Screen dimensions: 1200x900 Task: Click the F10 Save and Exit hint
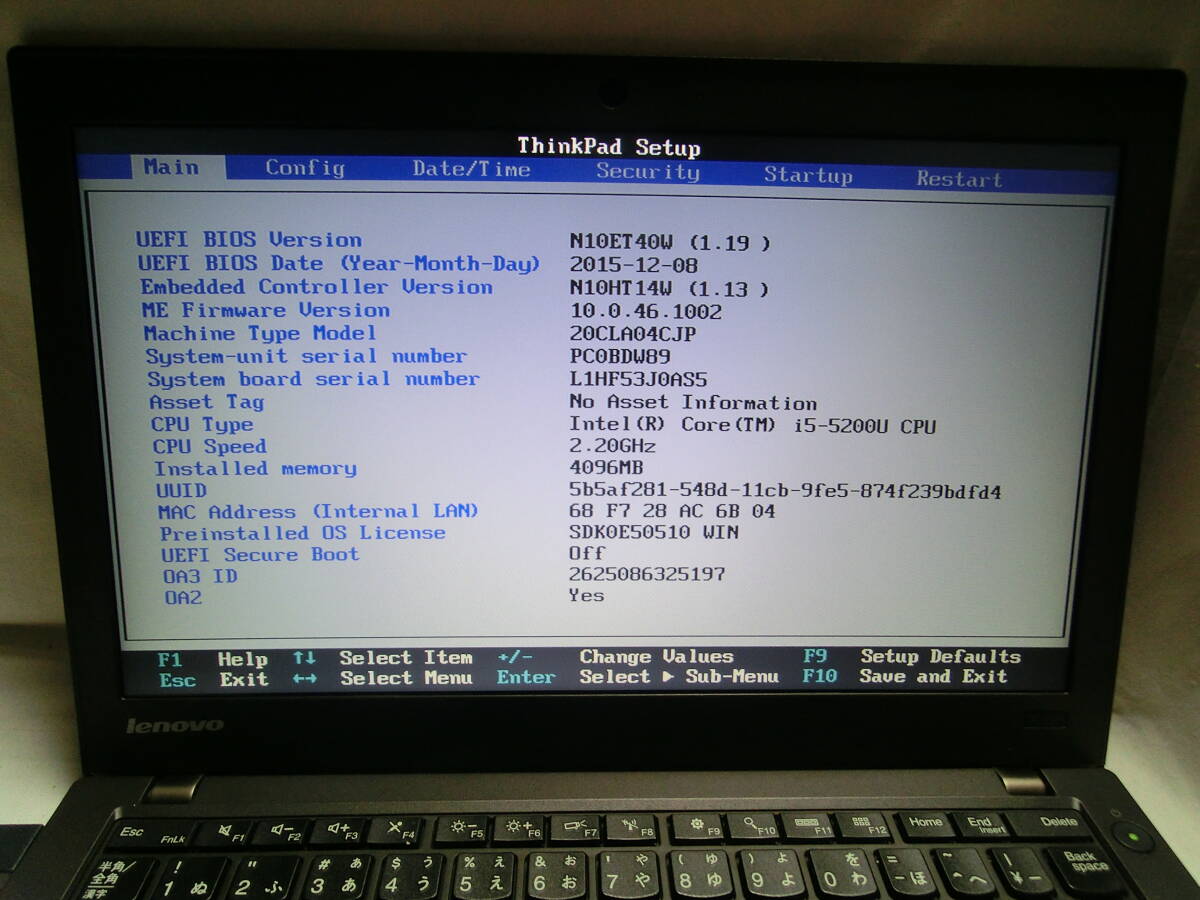905,677
